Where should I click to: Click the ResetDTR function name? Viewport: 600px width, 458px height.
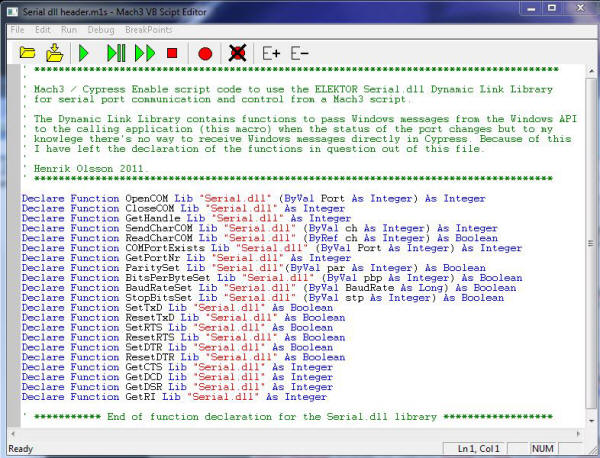click(150, 358)
